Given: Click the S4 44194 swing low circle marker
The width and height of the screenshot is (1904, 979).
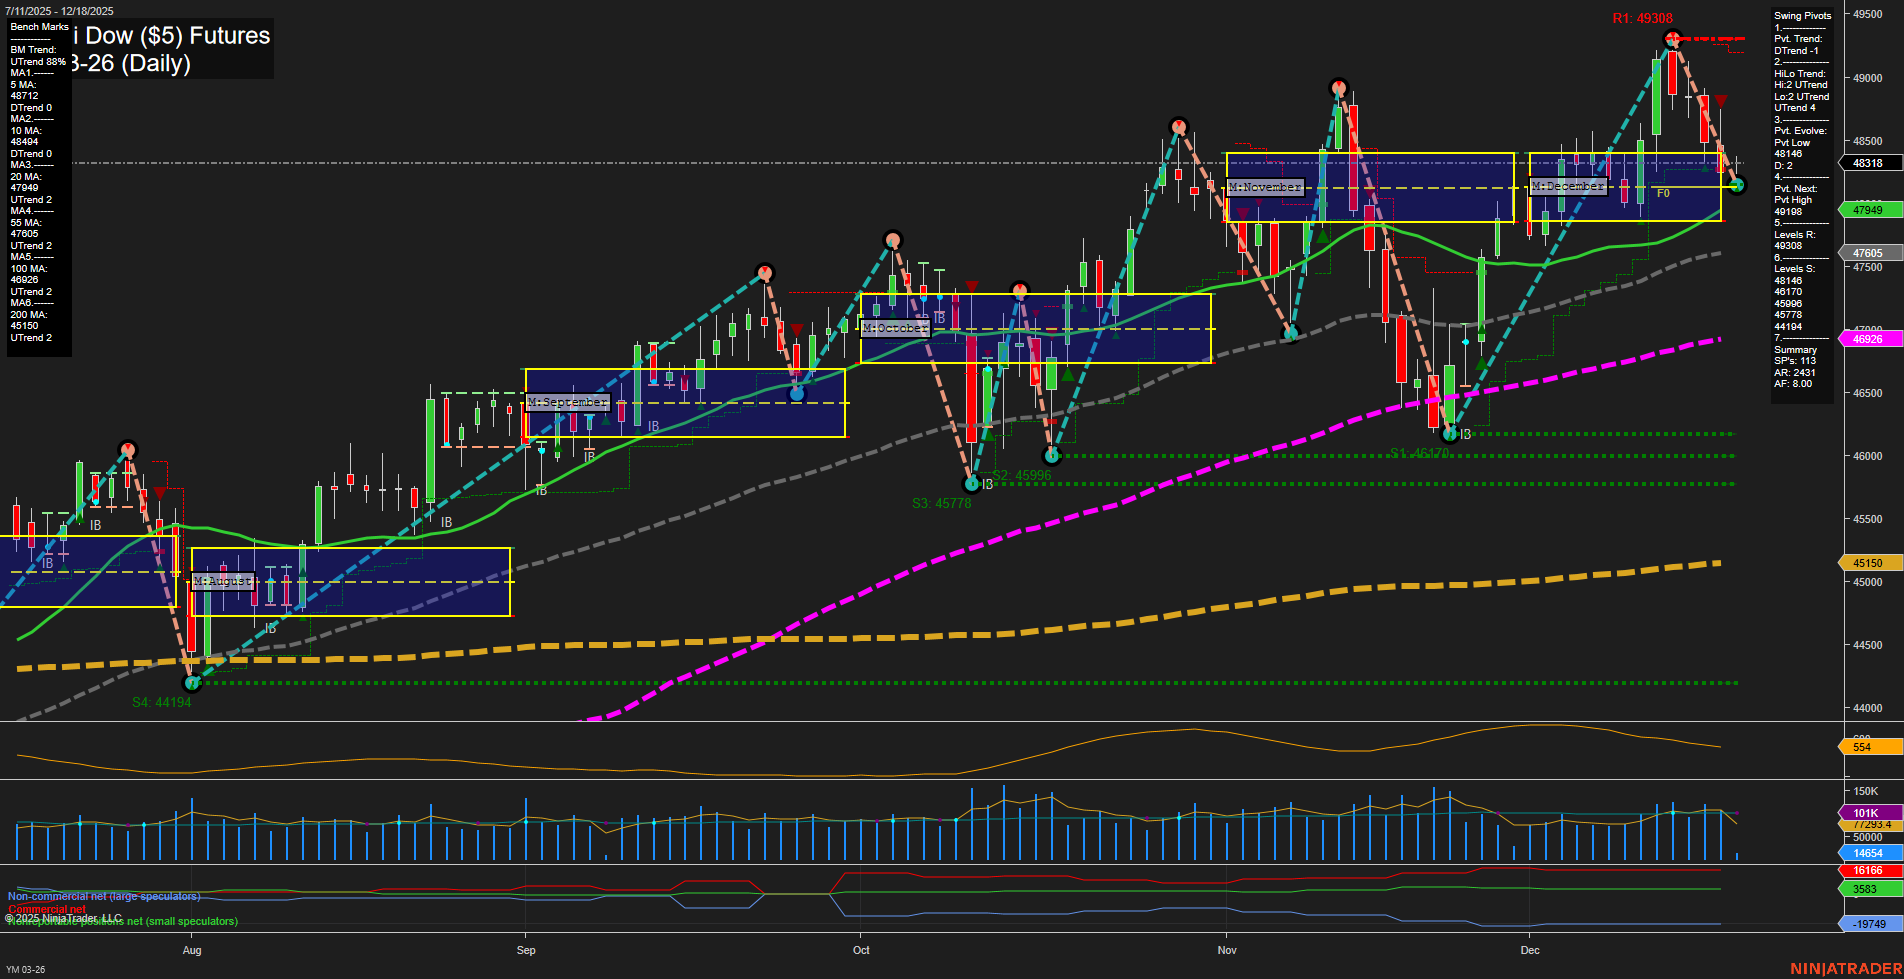Looking at the screenshot, I should click(192, 683).
